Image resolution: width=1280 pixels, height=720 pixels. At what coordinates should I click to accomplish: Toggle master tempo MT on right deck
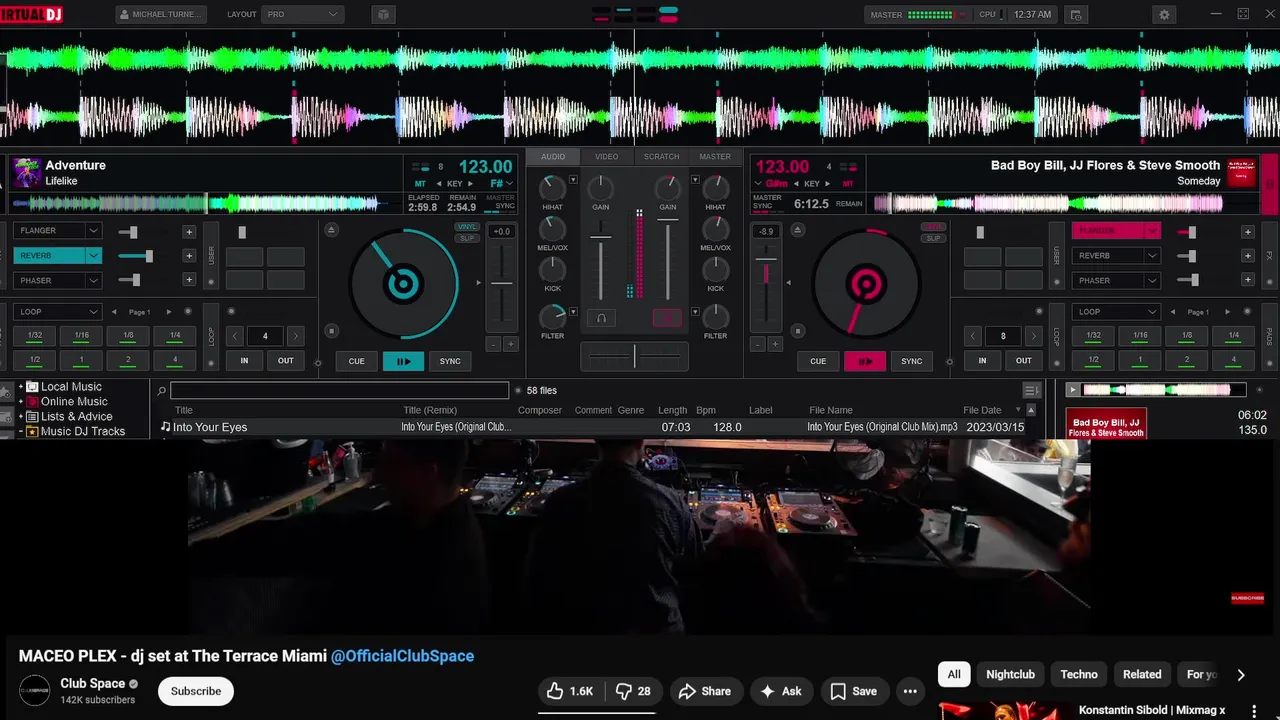pos(848,184)
